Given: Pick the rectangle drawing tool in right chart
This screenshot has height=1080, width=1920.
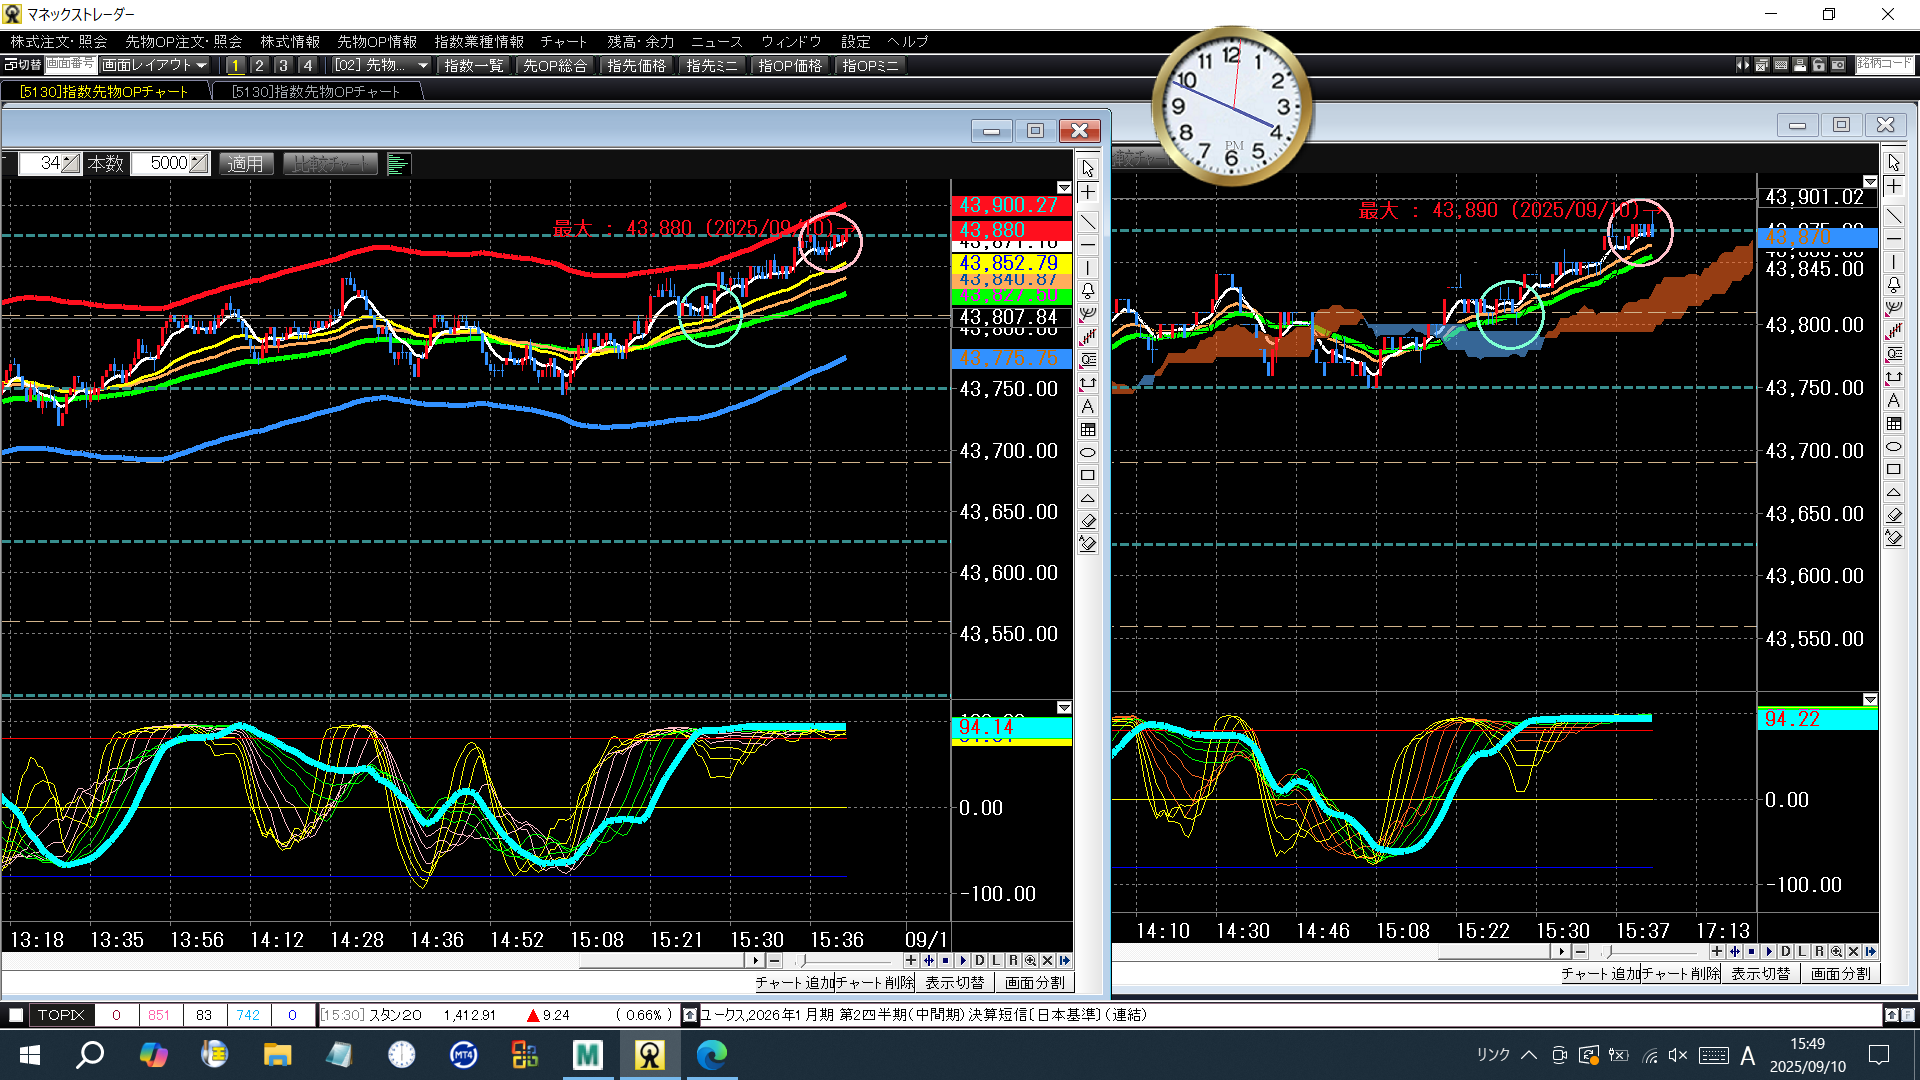Looking at the screenshot, I should pos(1894,469).
